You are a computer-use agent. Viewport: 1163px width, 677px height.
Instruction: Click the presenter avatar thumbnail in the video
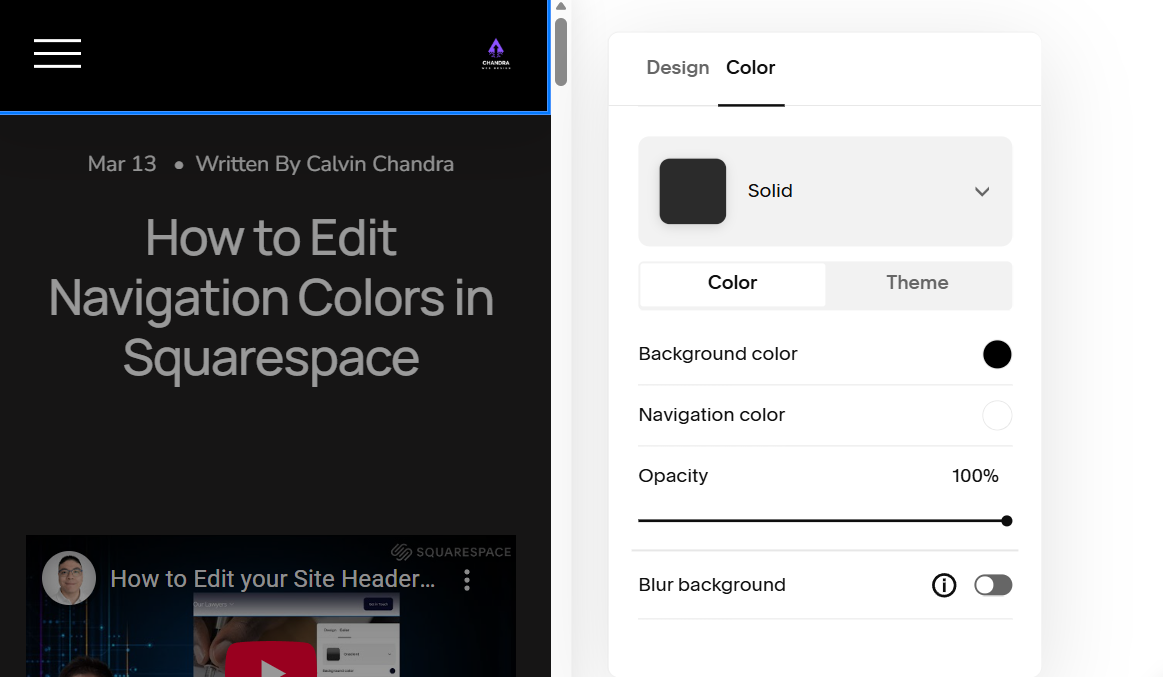[68, 577]
